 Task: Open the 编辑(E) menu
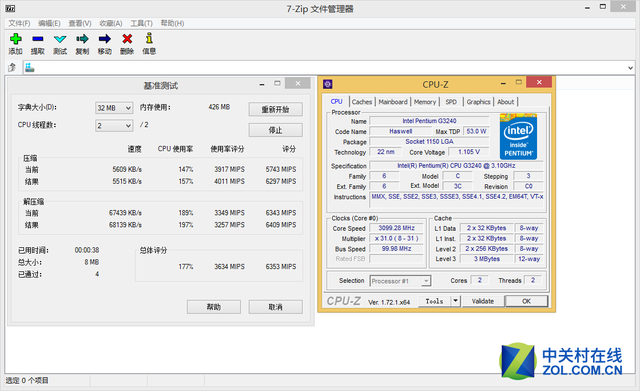click(x=49, y=23)
